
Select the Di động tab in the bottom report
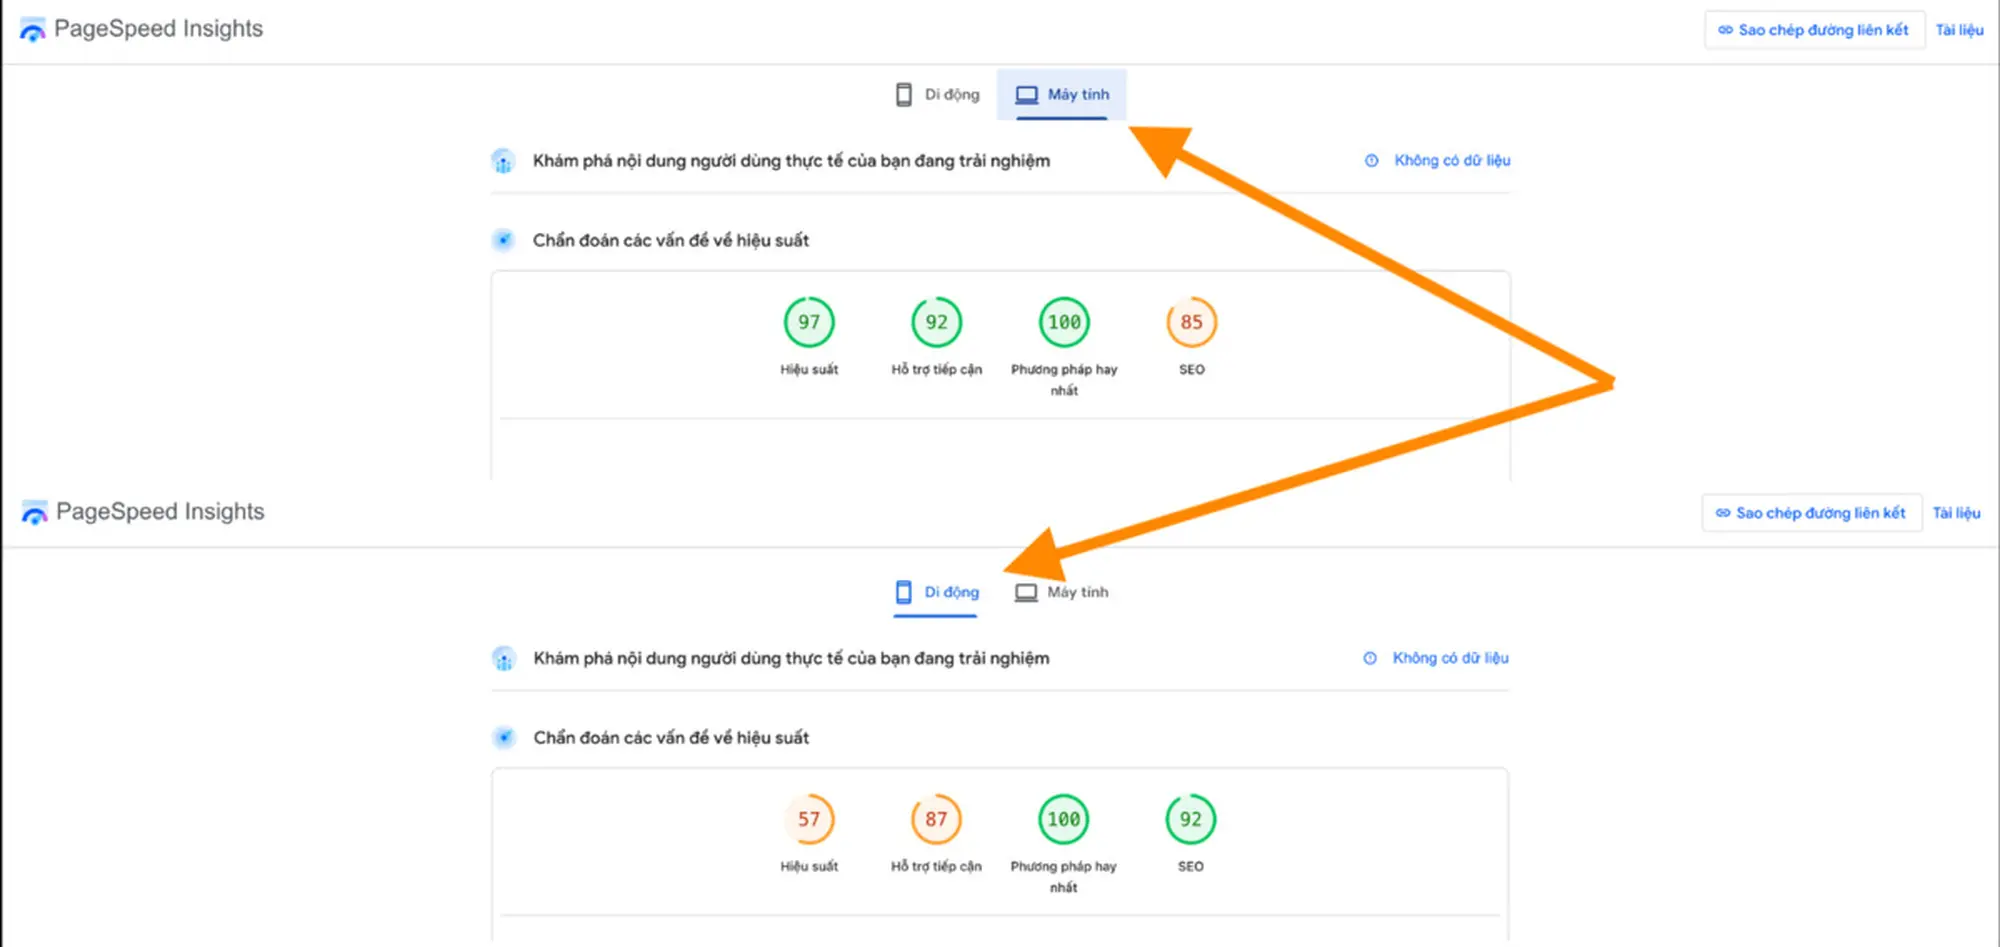(x=937, y=592)
